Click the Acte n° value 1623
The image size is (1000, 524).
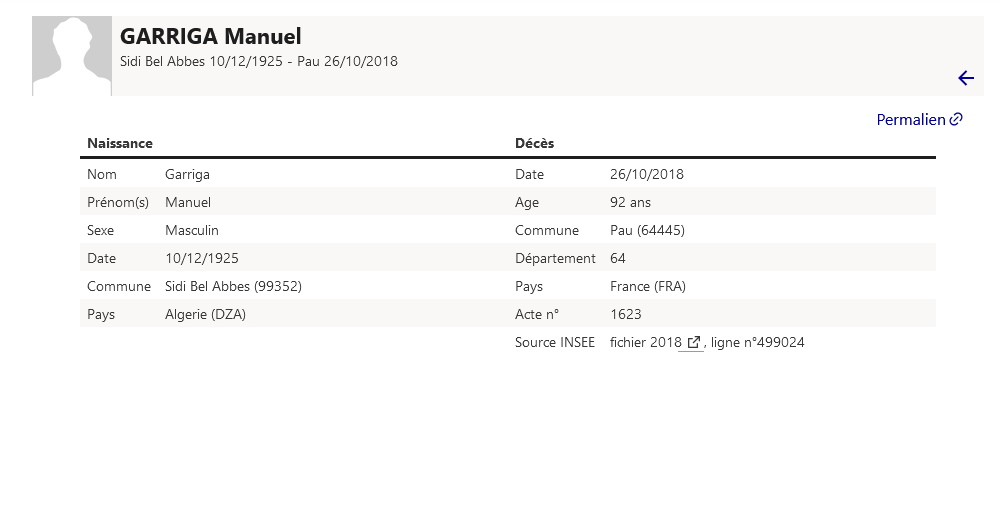(x=626, y=314)
